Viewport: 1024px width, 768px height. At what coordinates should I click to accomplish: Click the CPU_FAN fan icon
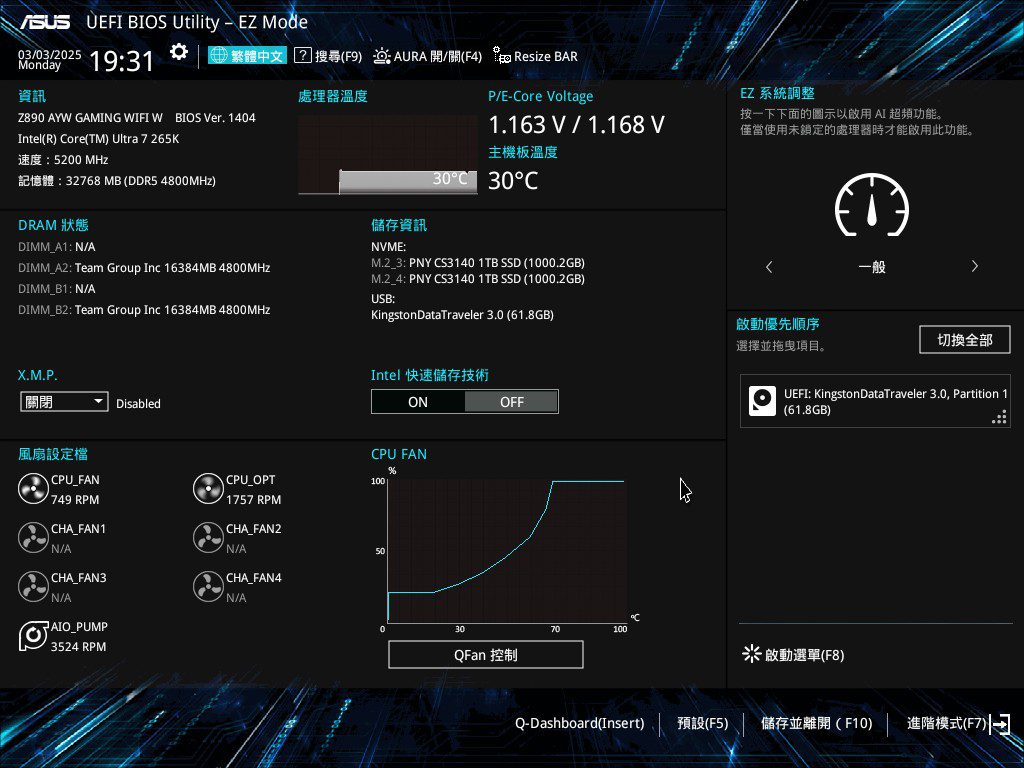click(x=33, y=489)
